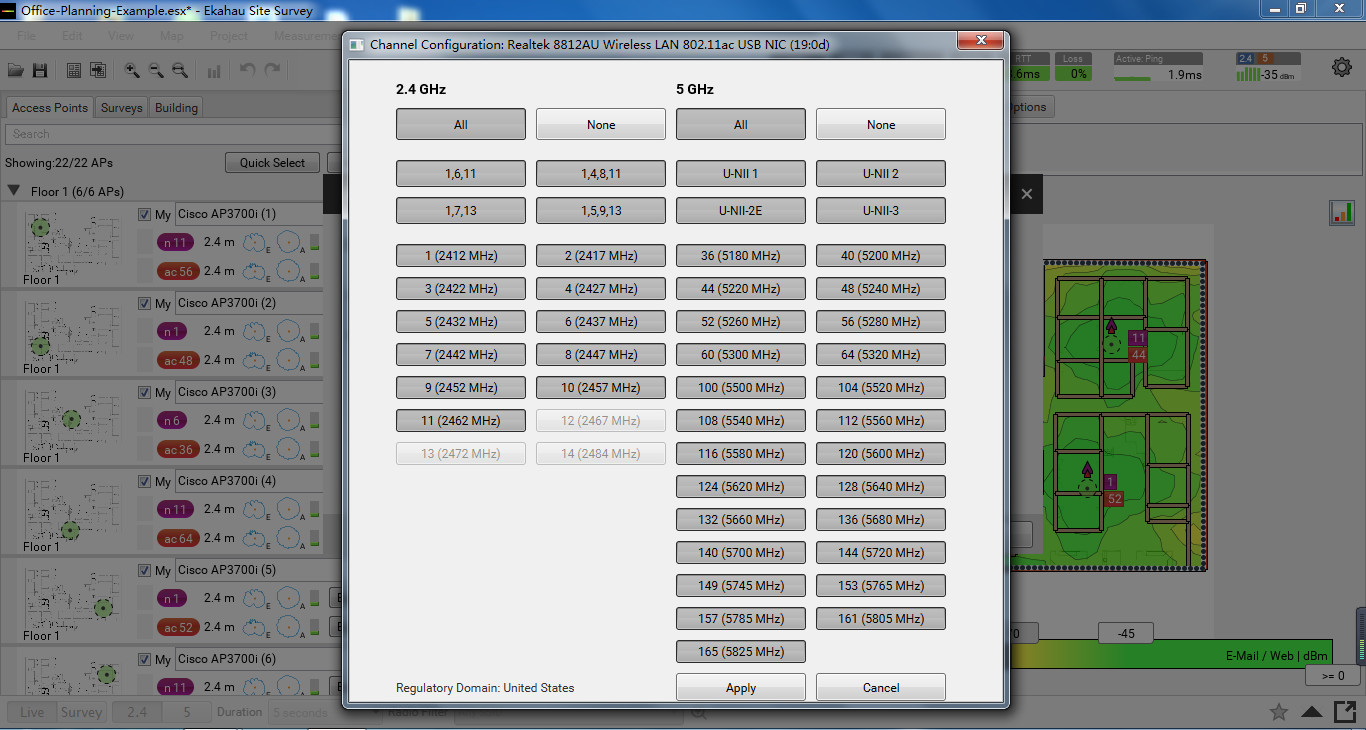Click the up-arrow triangle icon at bottom right
This screenshot has width=1366, height=730.
tap(1311, 712)
